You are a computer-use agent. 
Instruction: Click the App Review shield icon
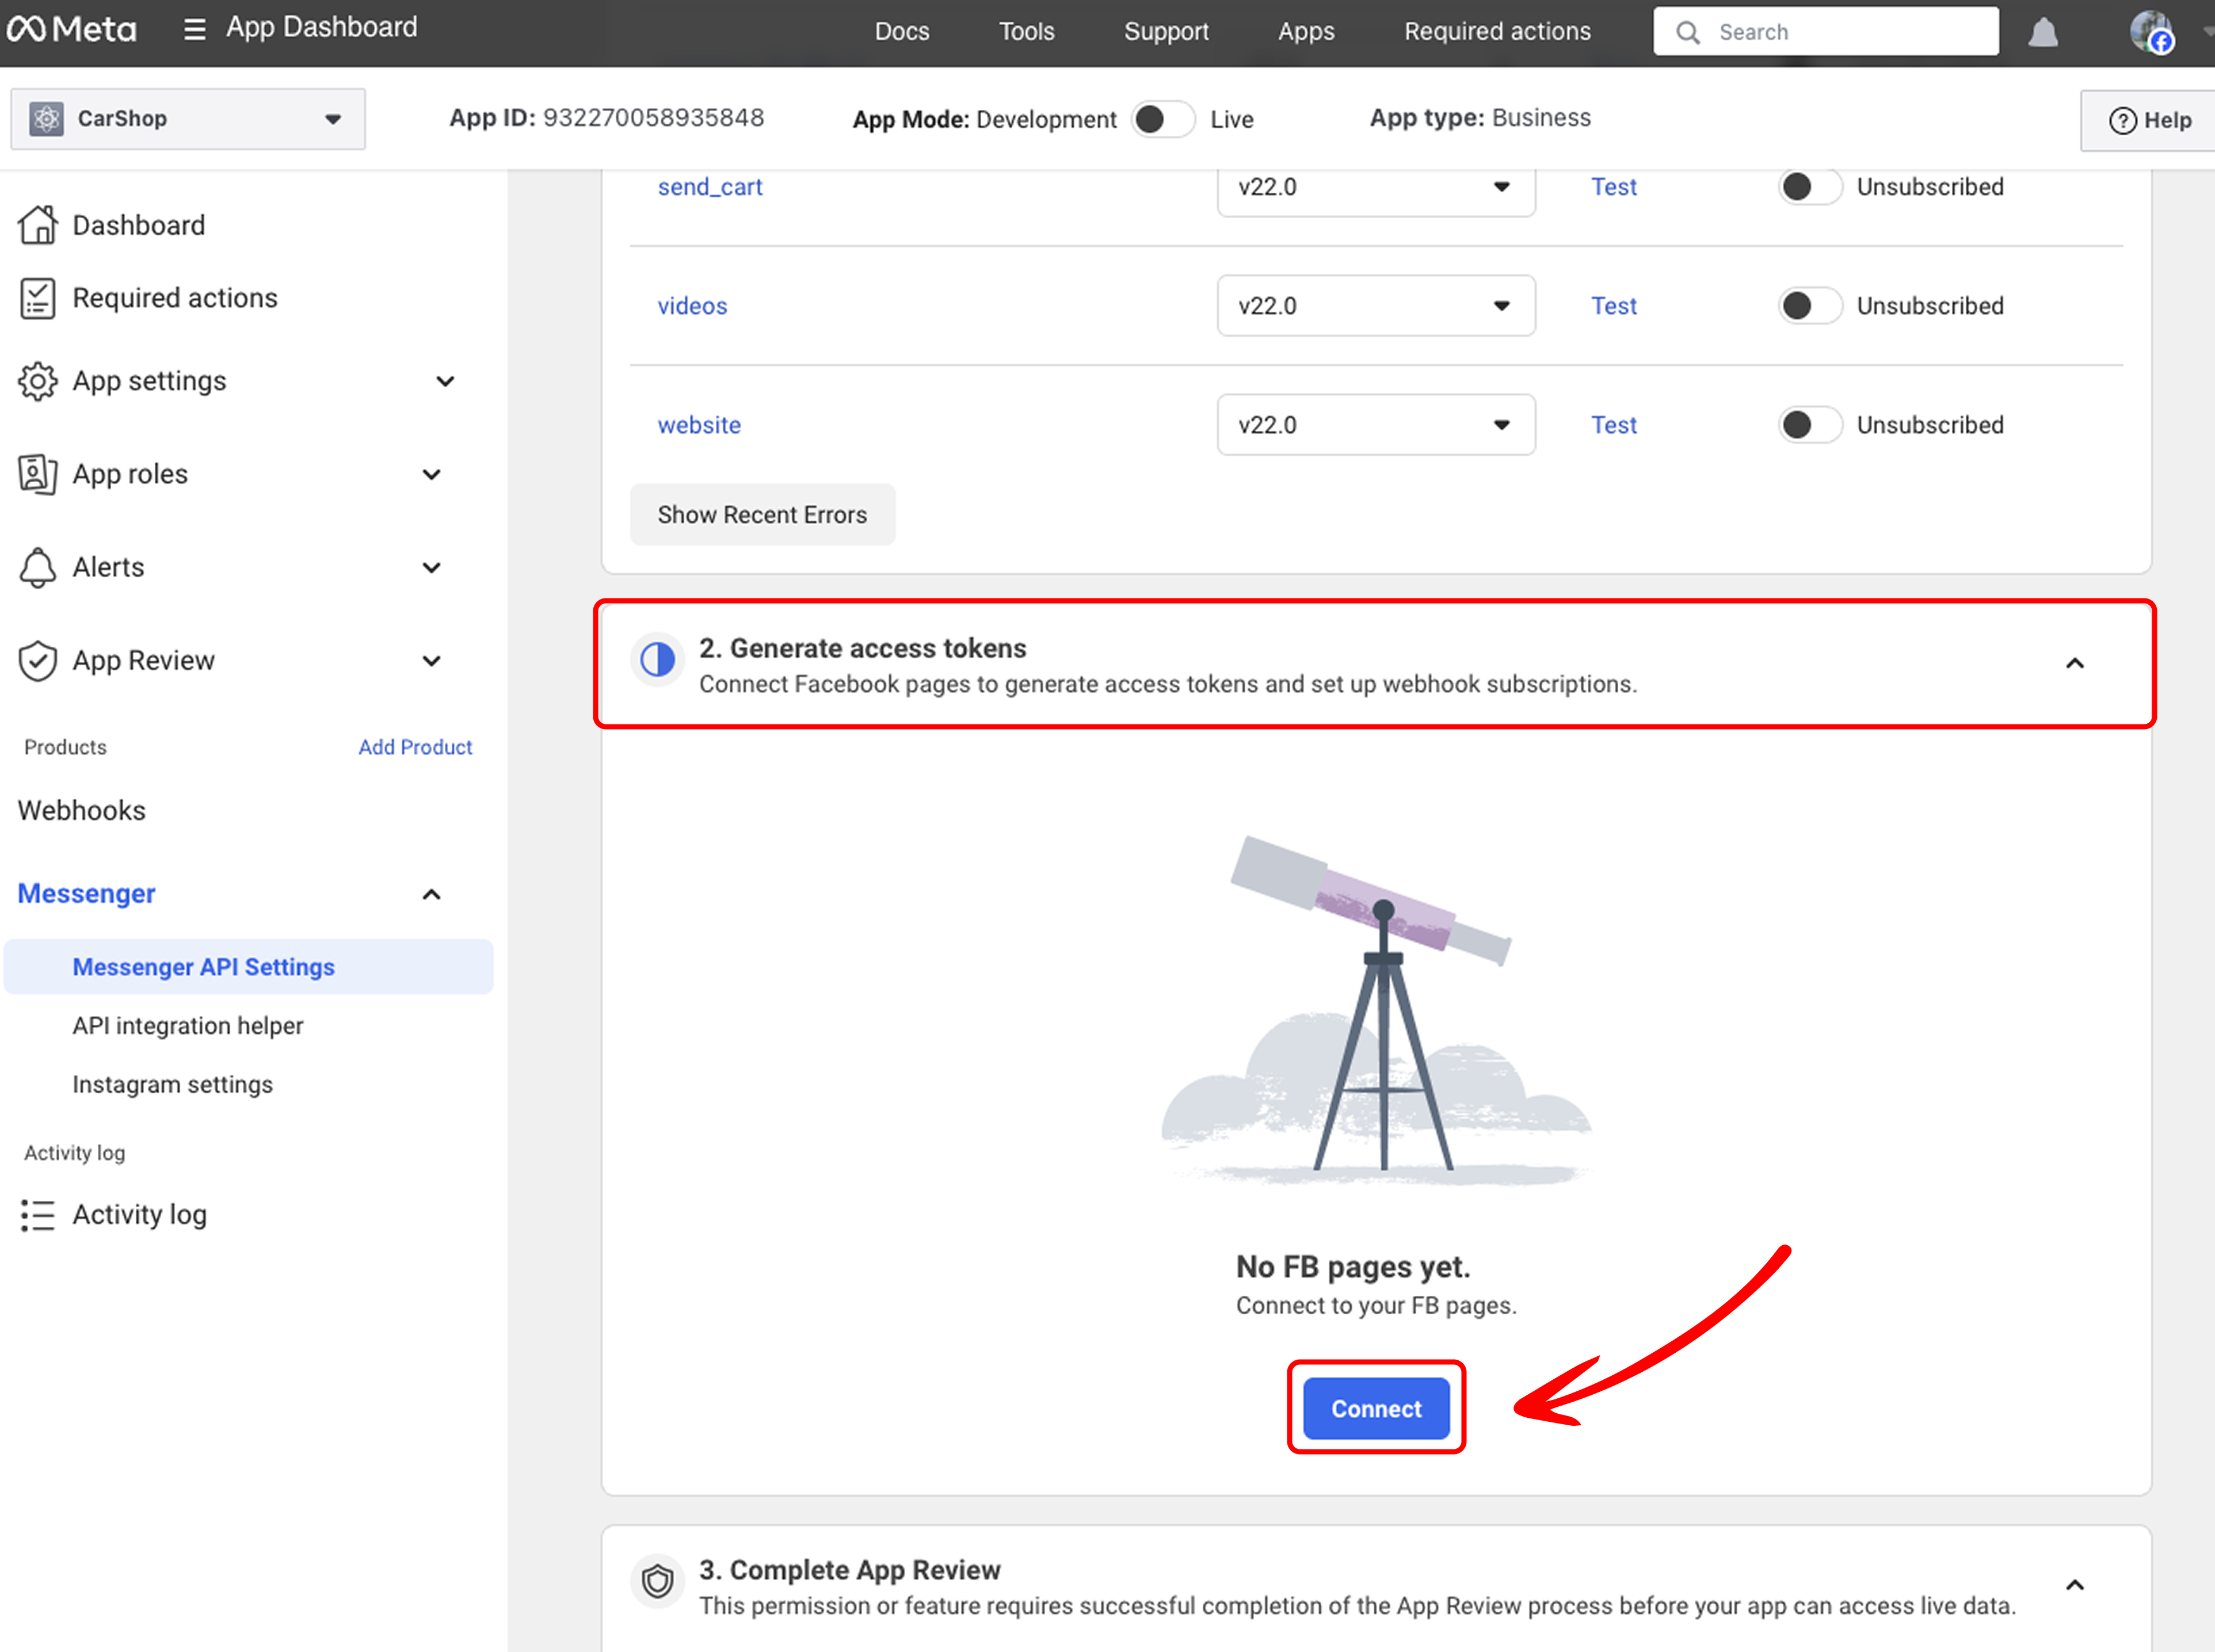[38, 660]
